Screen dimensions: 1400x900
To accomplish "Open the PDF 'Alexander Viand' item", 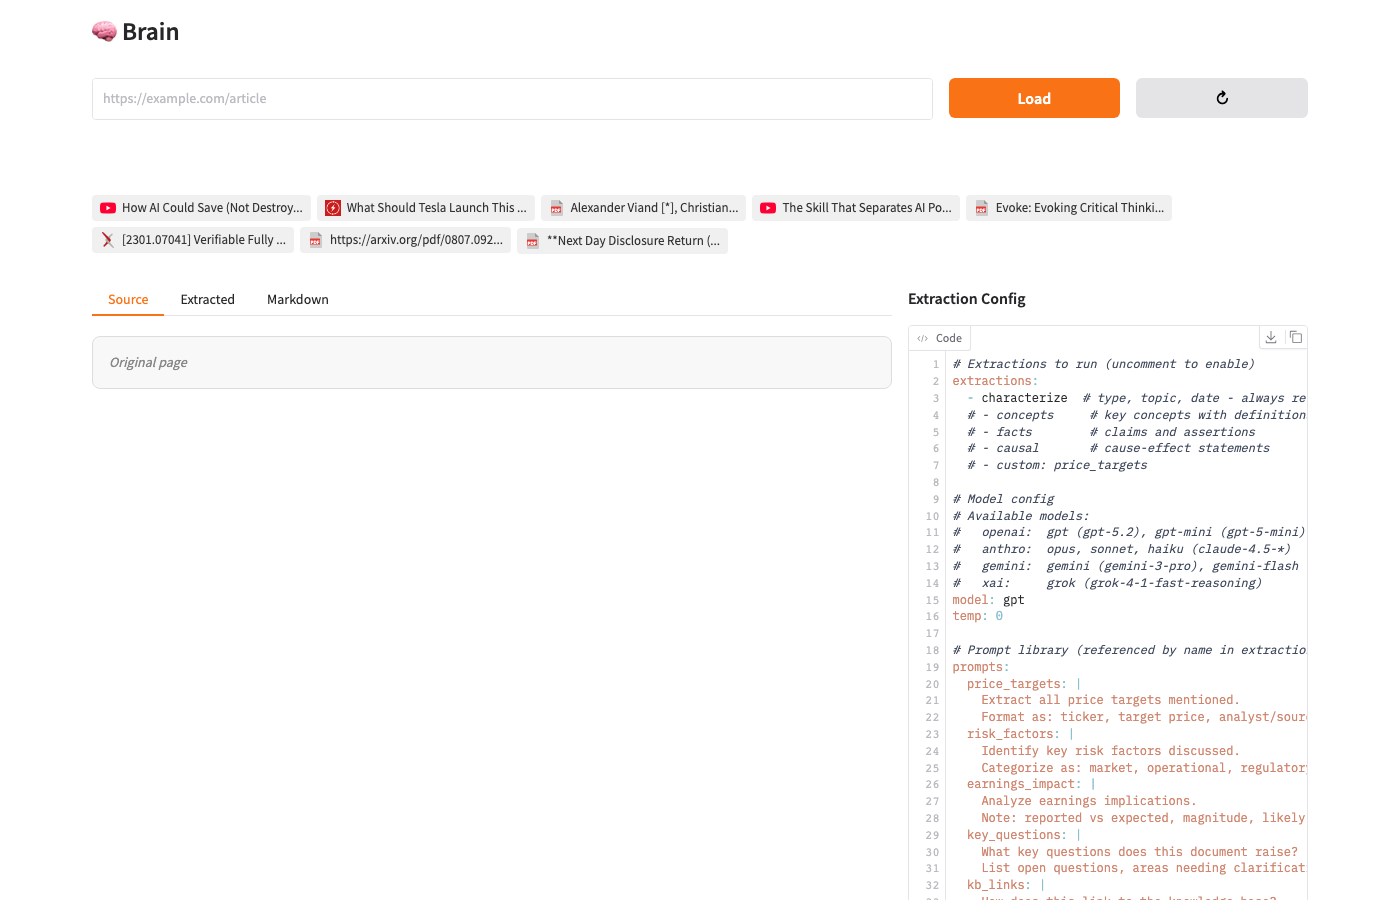I will 643,208.
